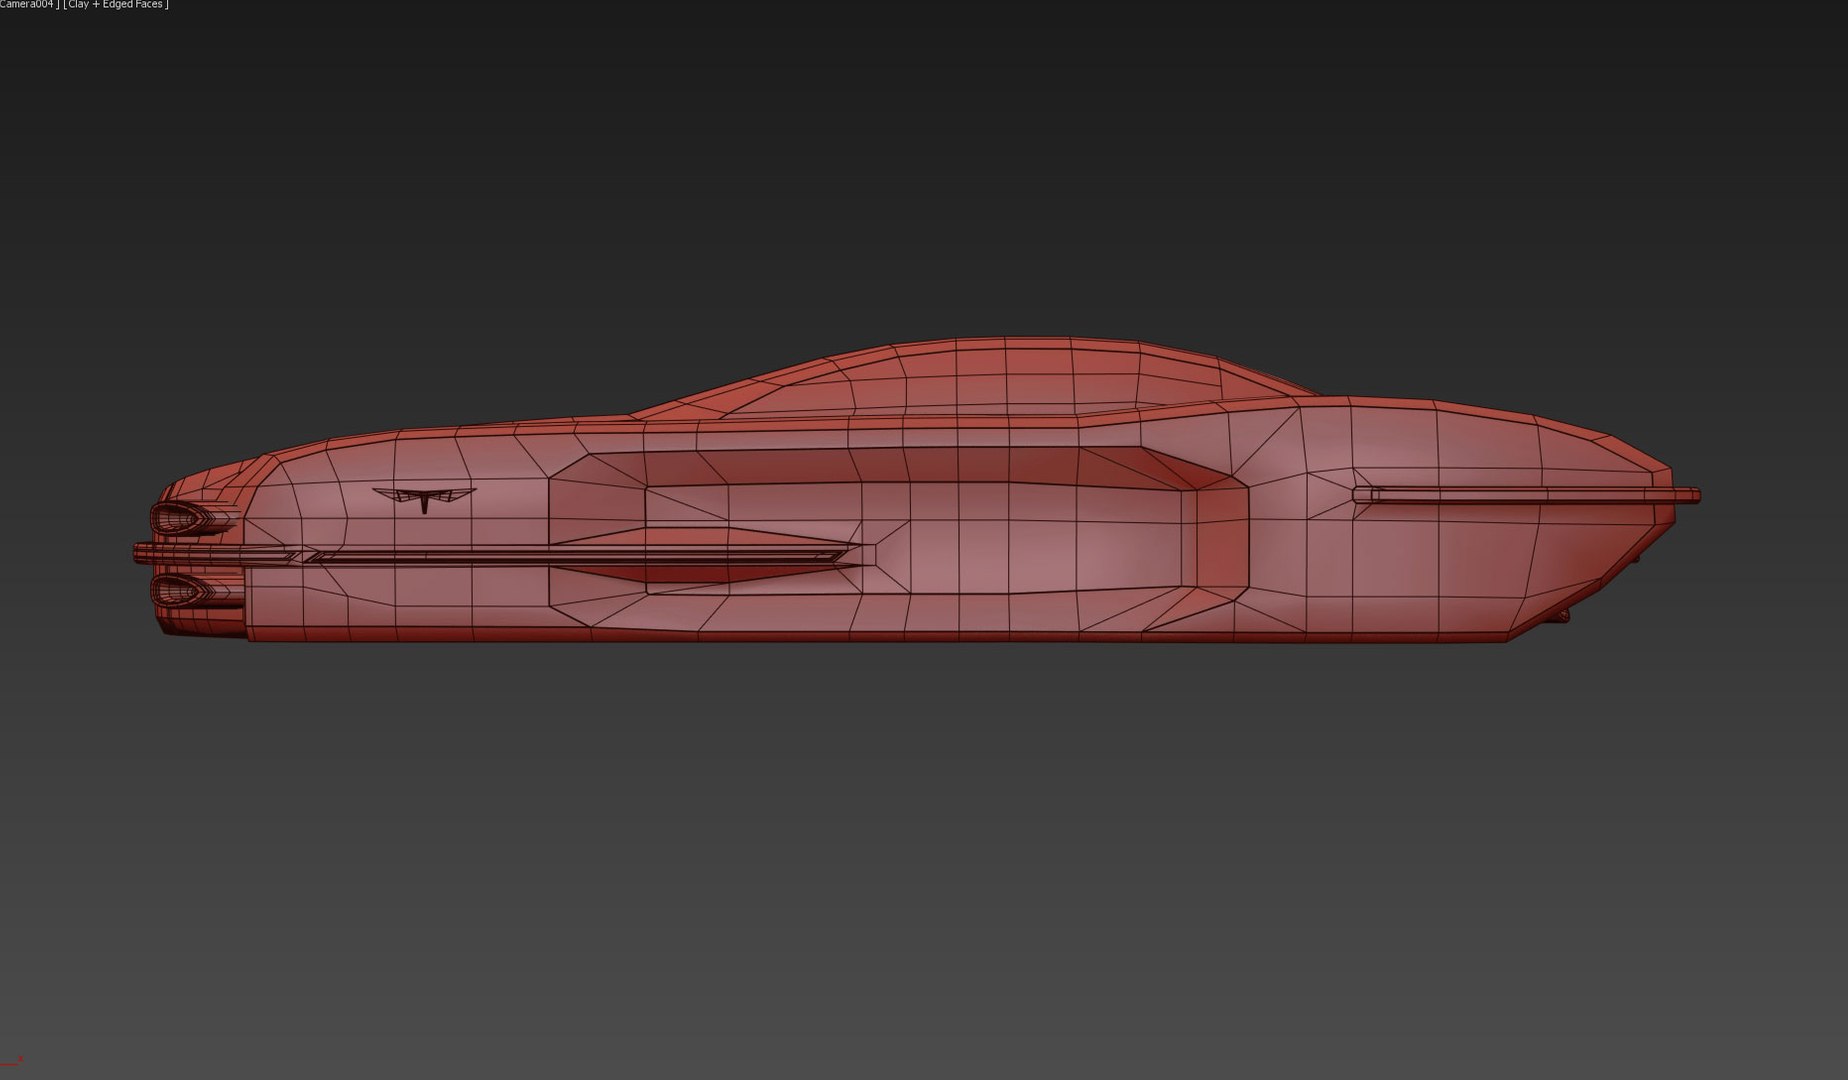
Task: Open the Camera004 viewport label menu
Action: coord(27,5)
